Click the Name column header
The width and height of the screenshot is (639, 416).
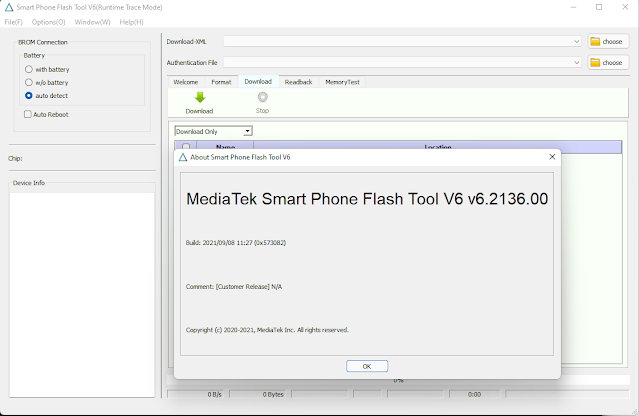pyautogui.click(x=225, y=147)
